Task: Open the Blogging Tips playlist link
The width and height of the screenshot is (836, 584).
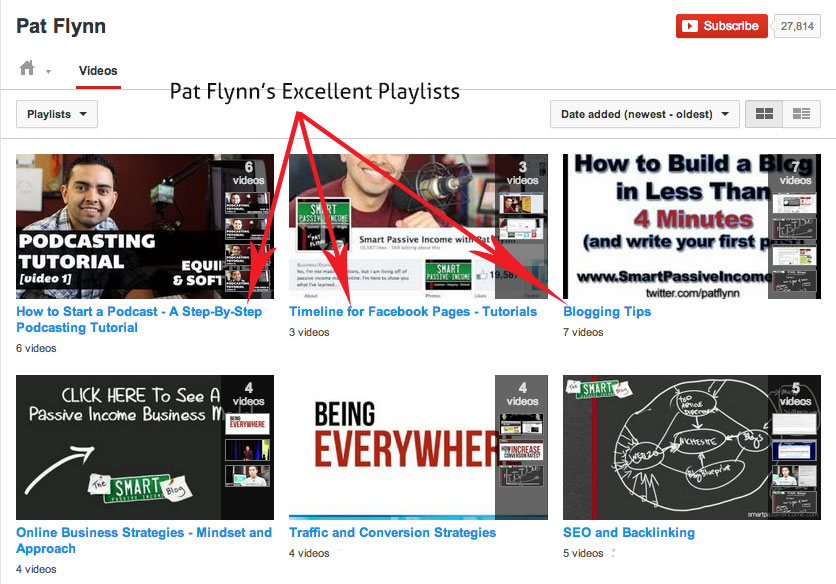Action: (607, 311)
